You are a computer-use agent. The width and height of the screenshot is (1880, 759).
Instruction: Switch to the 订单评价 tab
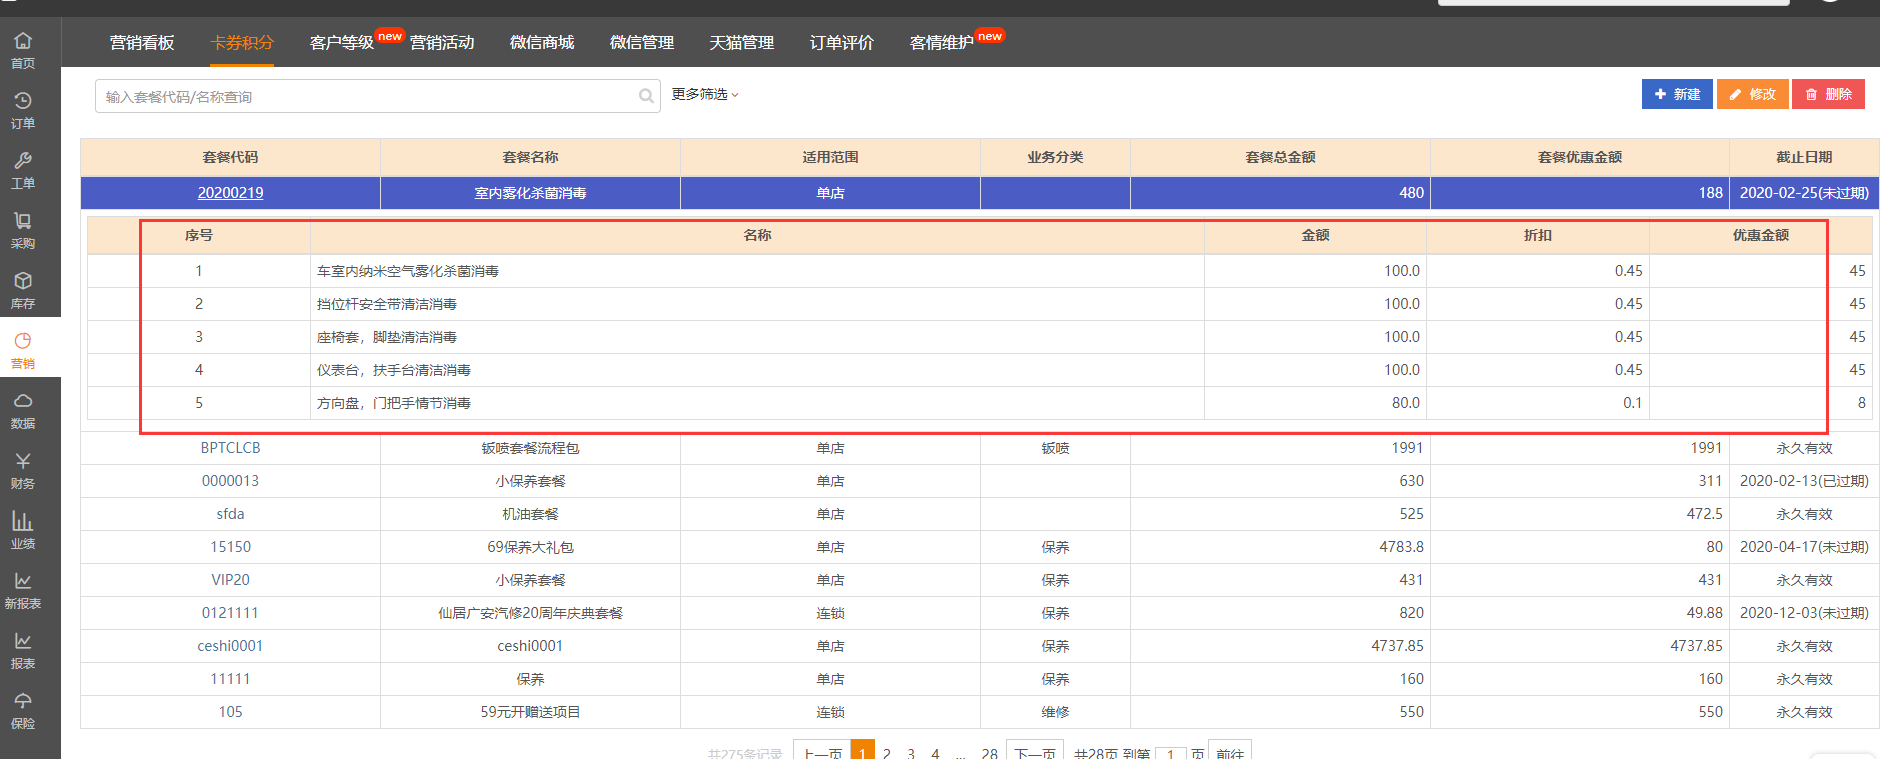pyautogui.click(x=842, y=42)
